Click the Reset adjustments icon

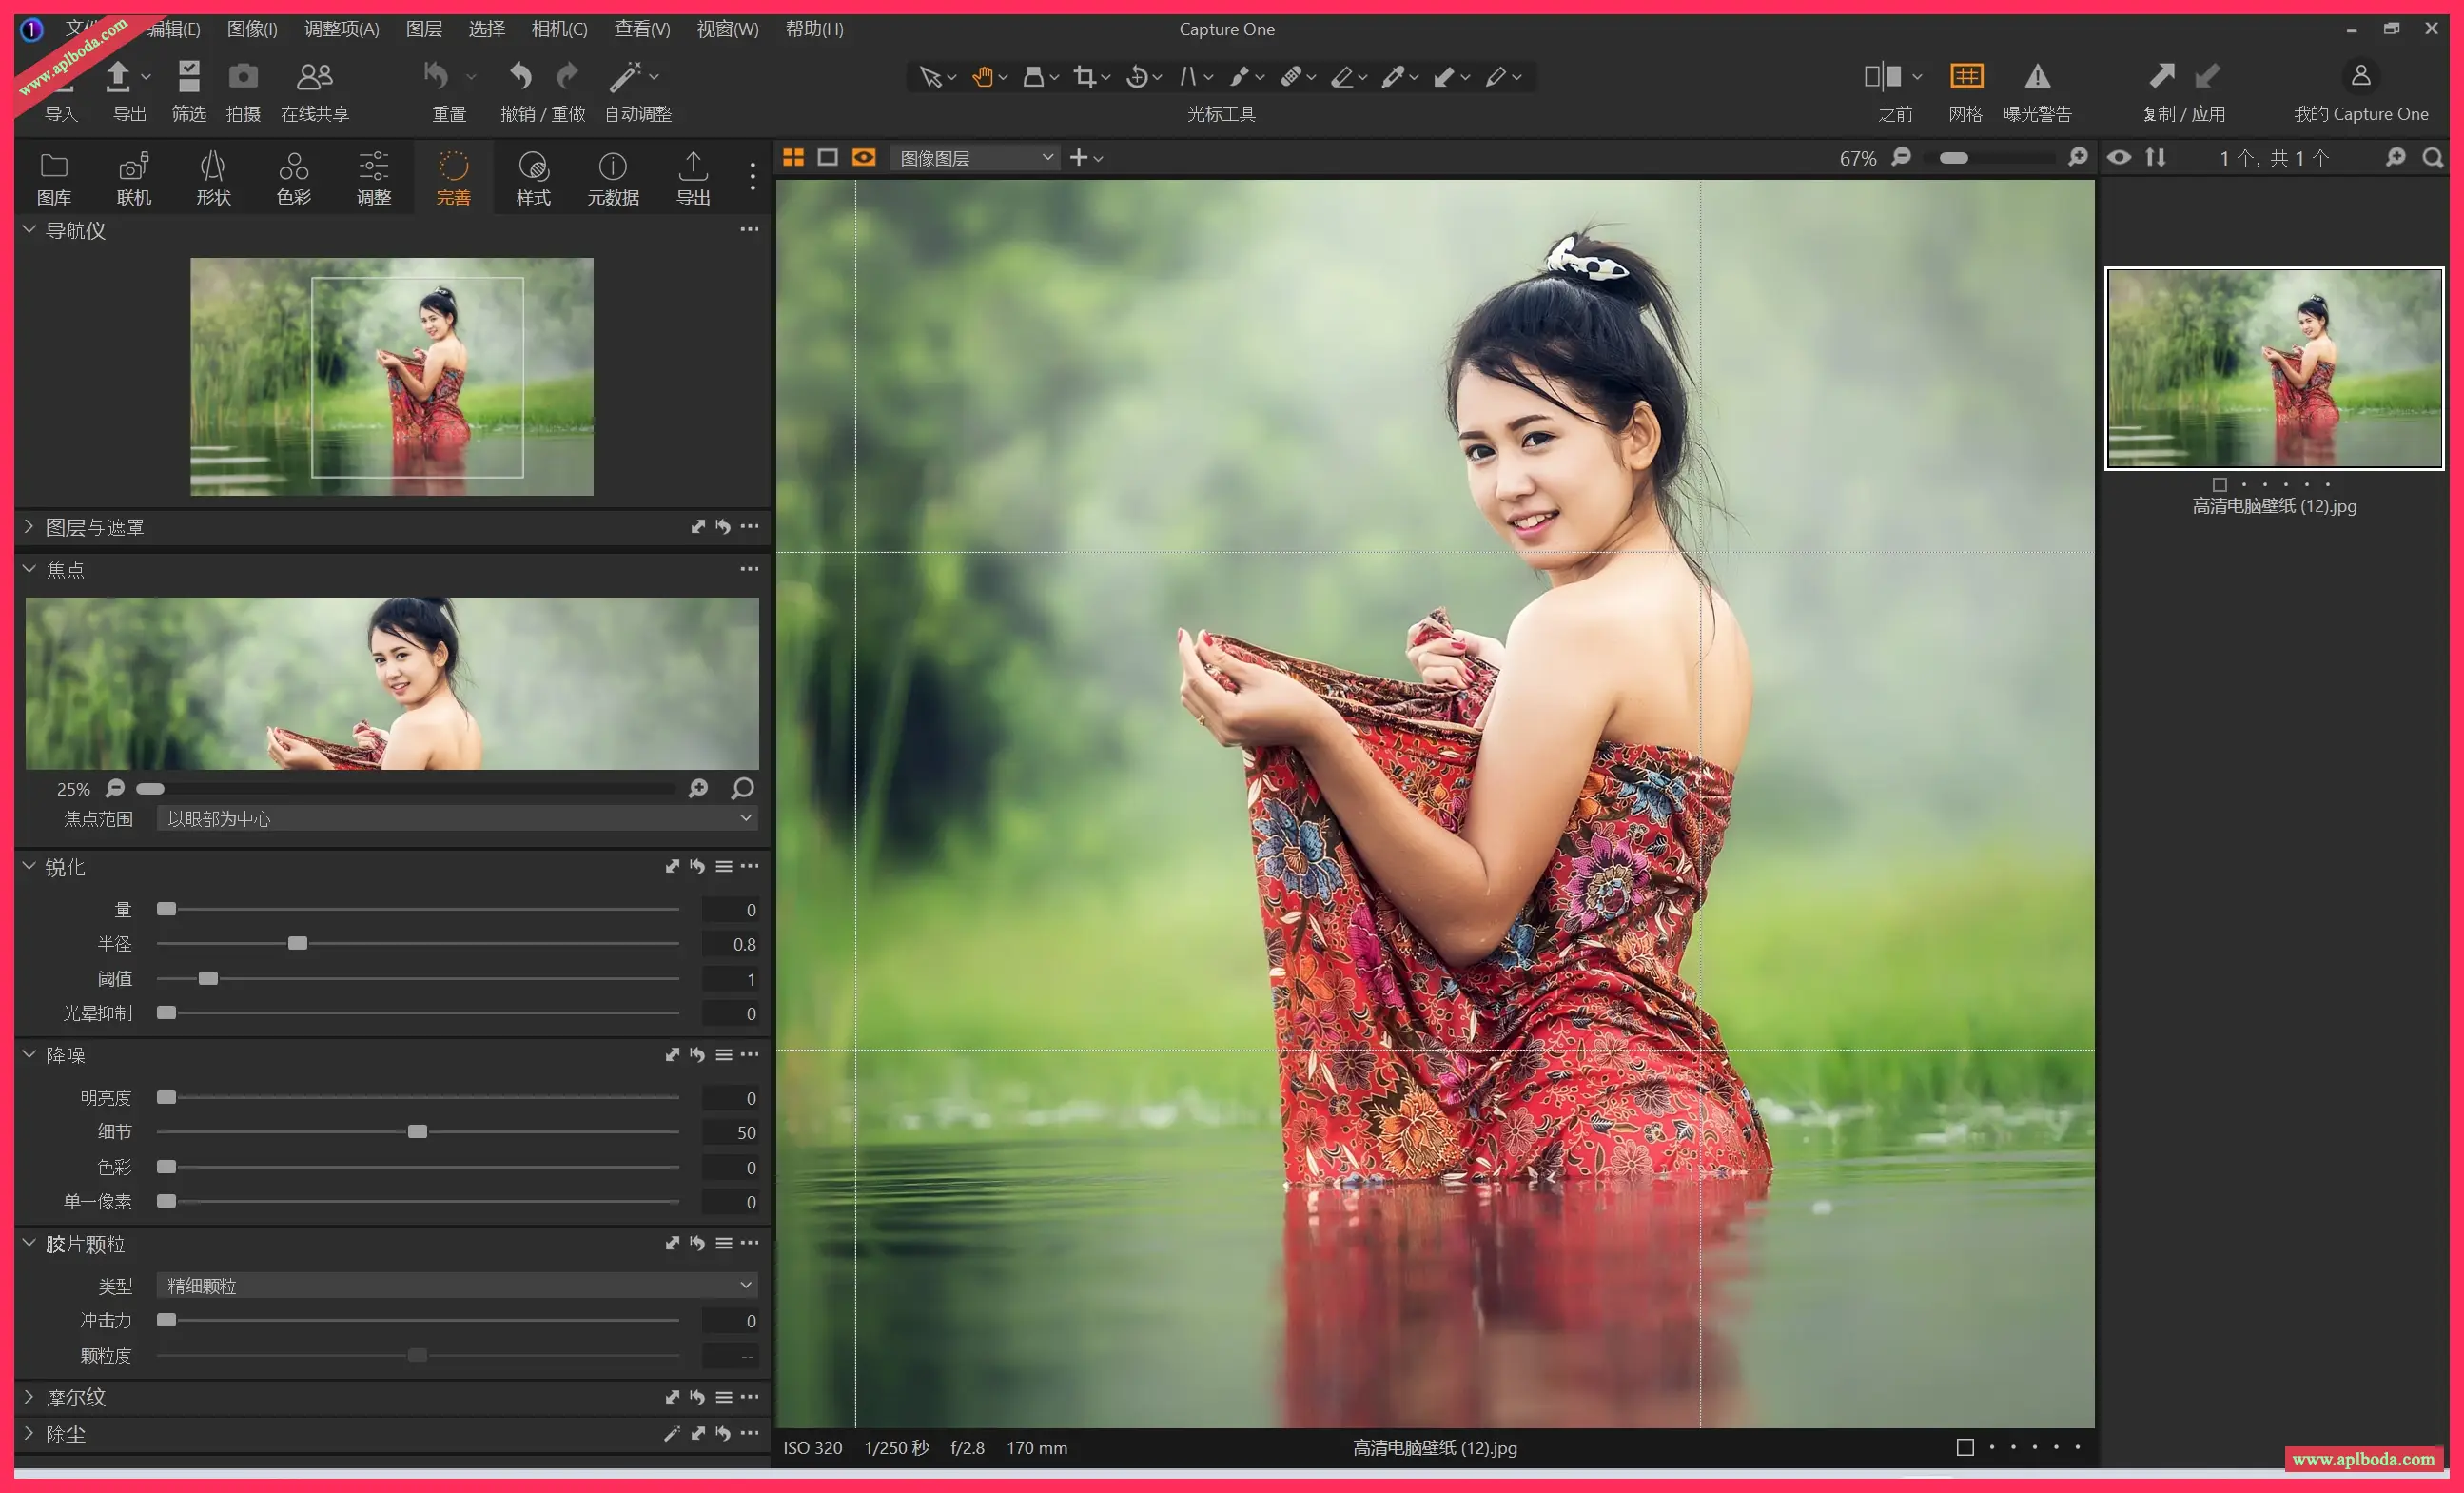[x=437, y=77]
